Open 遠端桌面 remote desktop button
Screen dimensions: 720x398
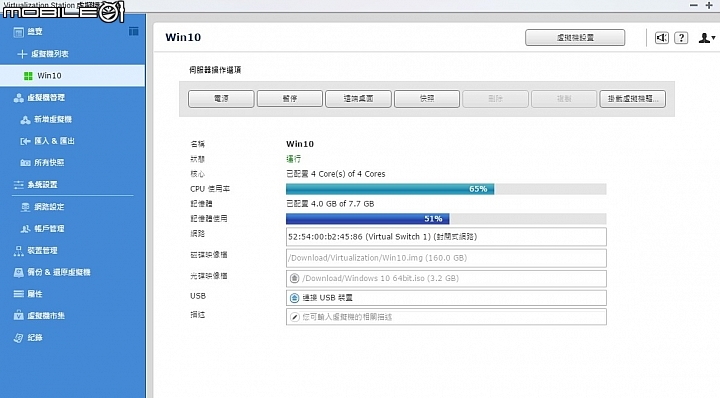coord(358,99)
